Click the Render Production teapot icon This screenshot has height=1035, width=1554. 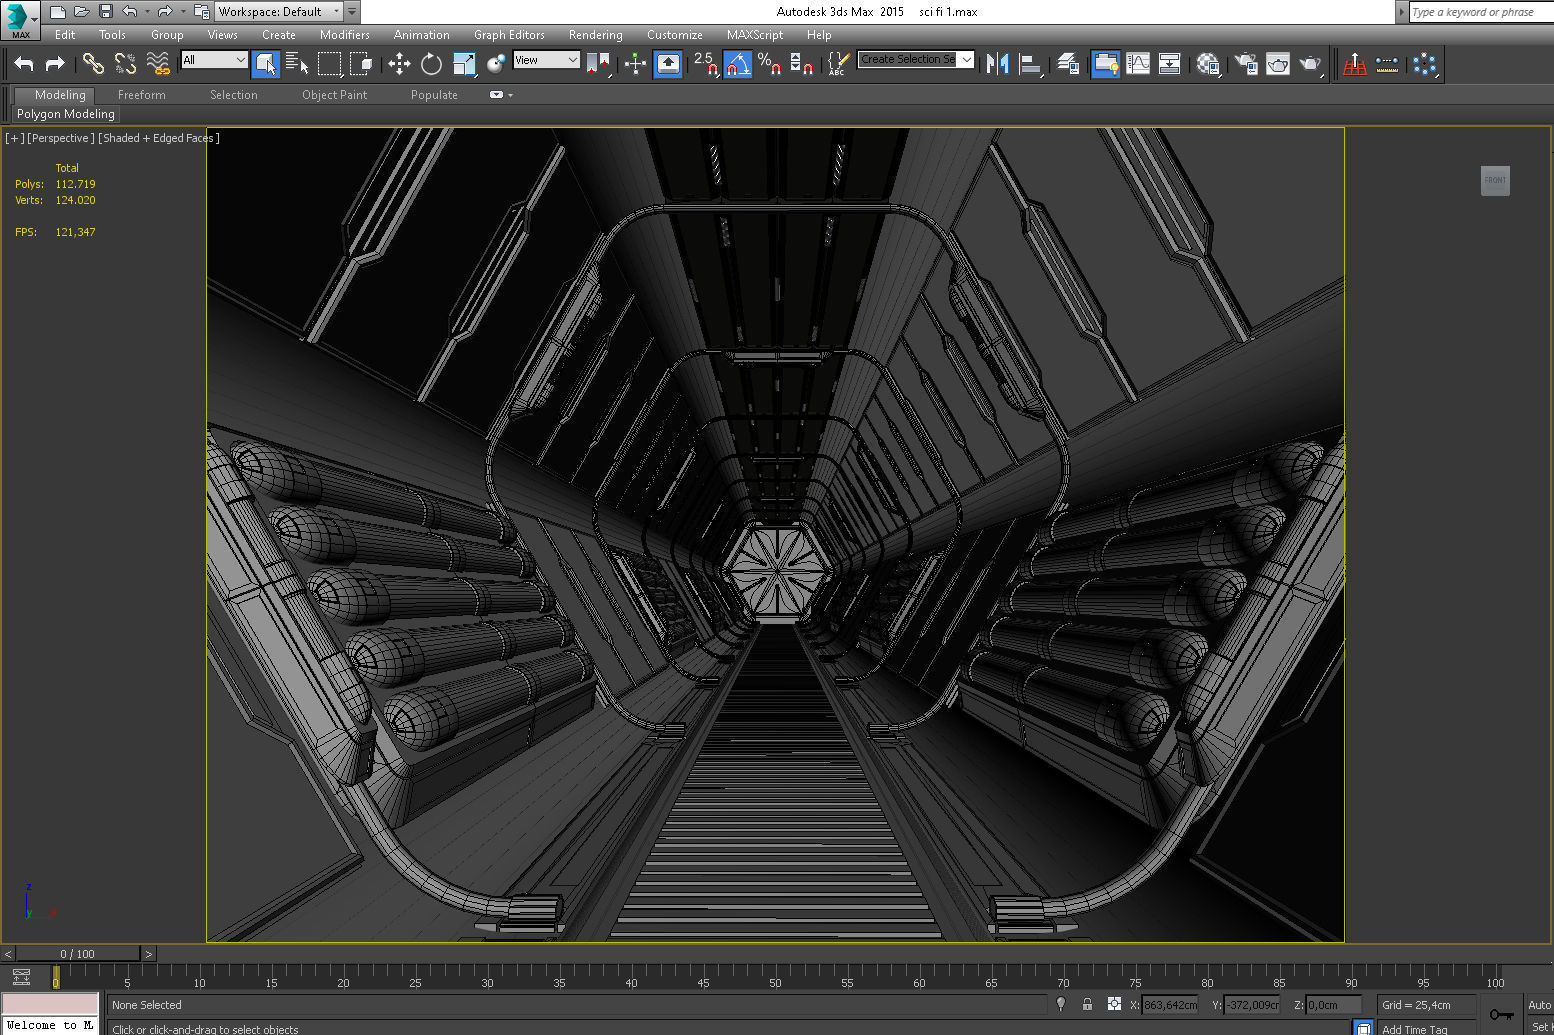point(1310,64)
